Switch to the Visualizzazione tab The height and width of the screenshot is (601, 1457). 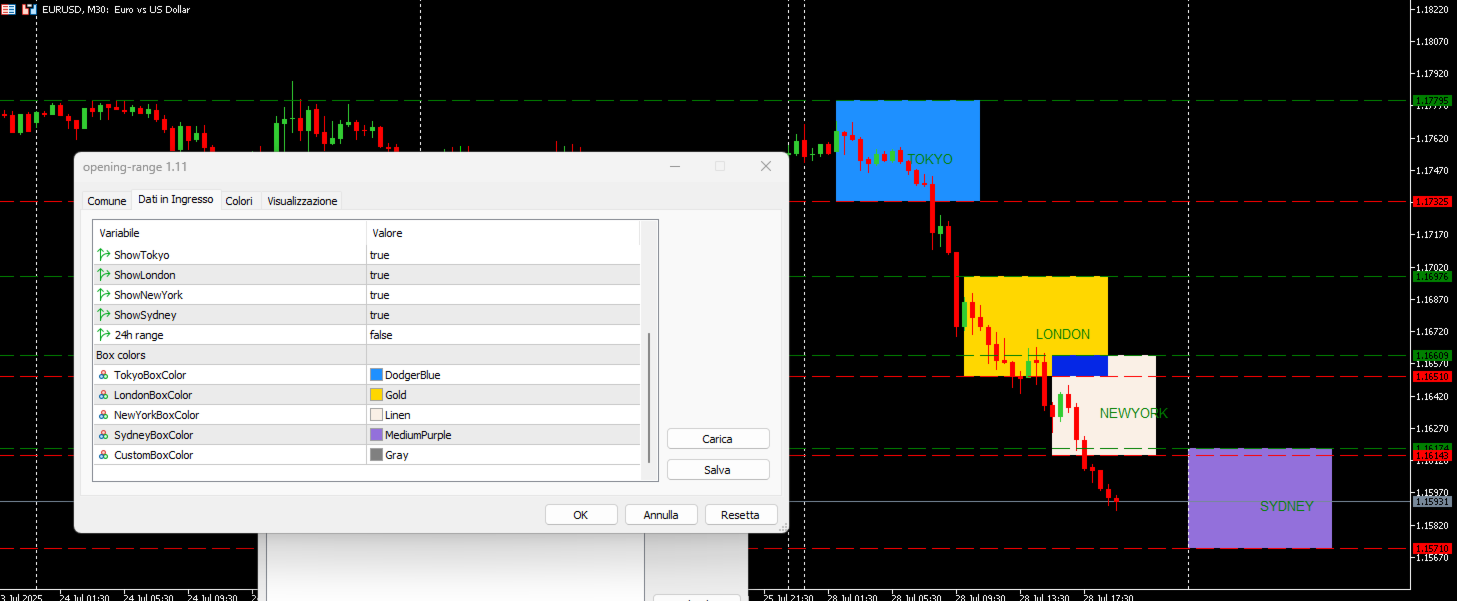302,201
